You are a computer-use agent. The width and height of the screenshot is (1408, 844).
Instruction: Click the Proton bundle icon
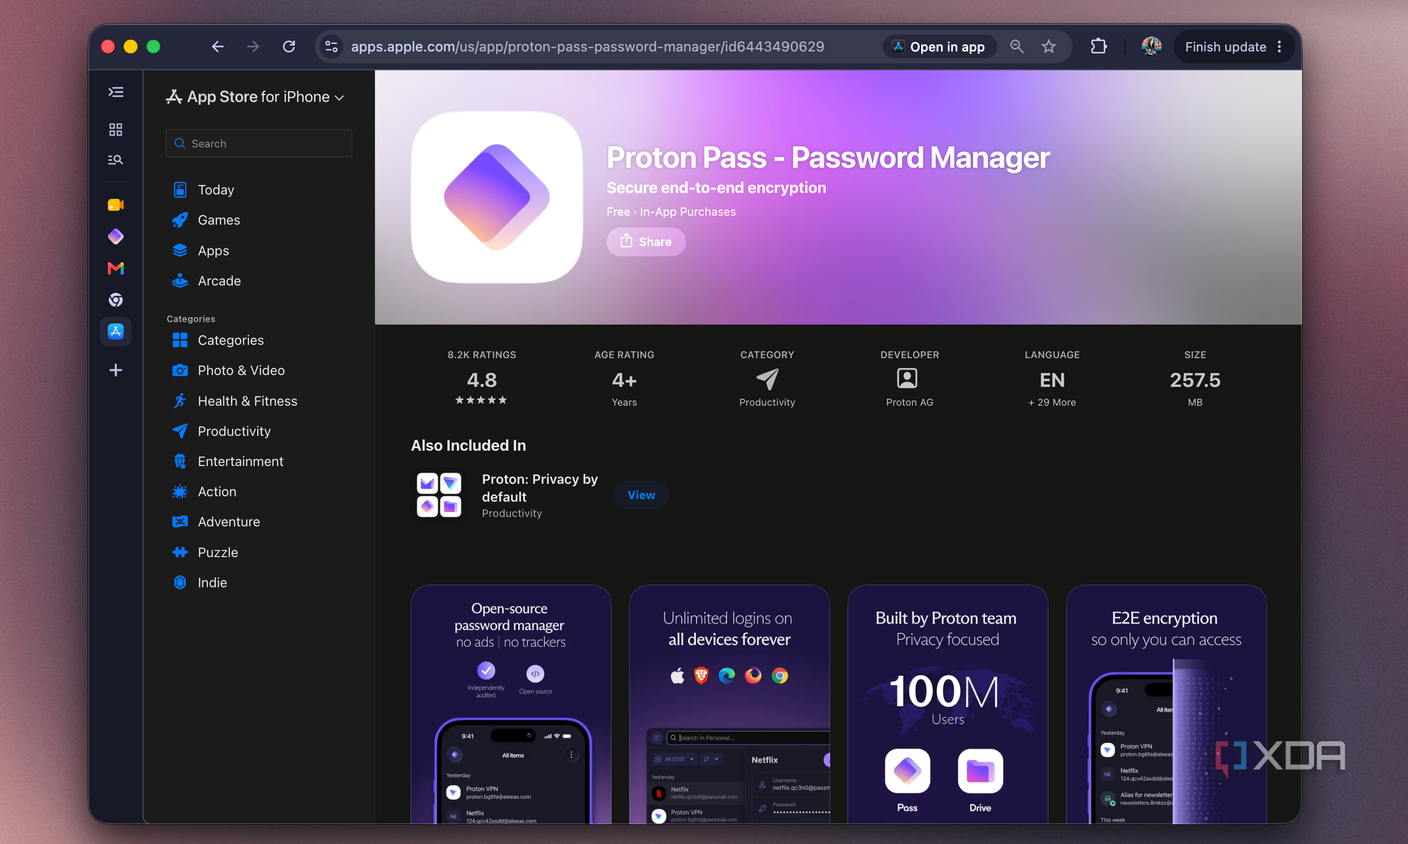439,495
